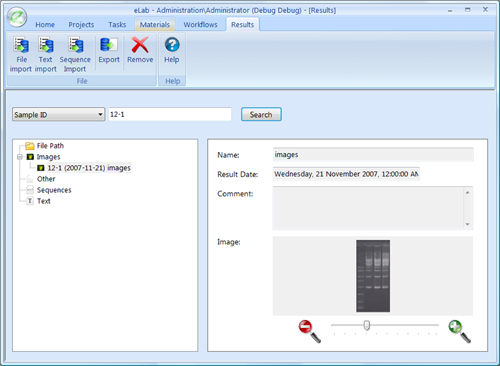Screen dimensions: 500x366
Task: Minimize the eLab window
Action: pyautogui.click(x=450, y=10)
